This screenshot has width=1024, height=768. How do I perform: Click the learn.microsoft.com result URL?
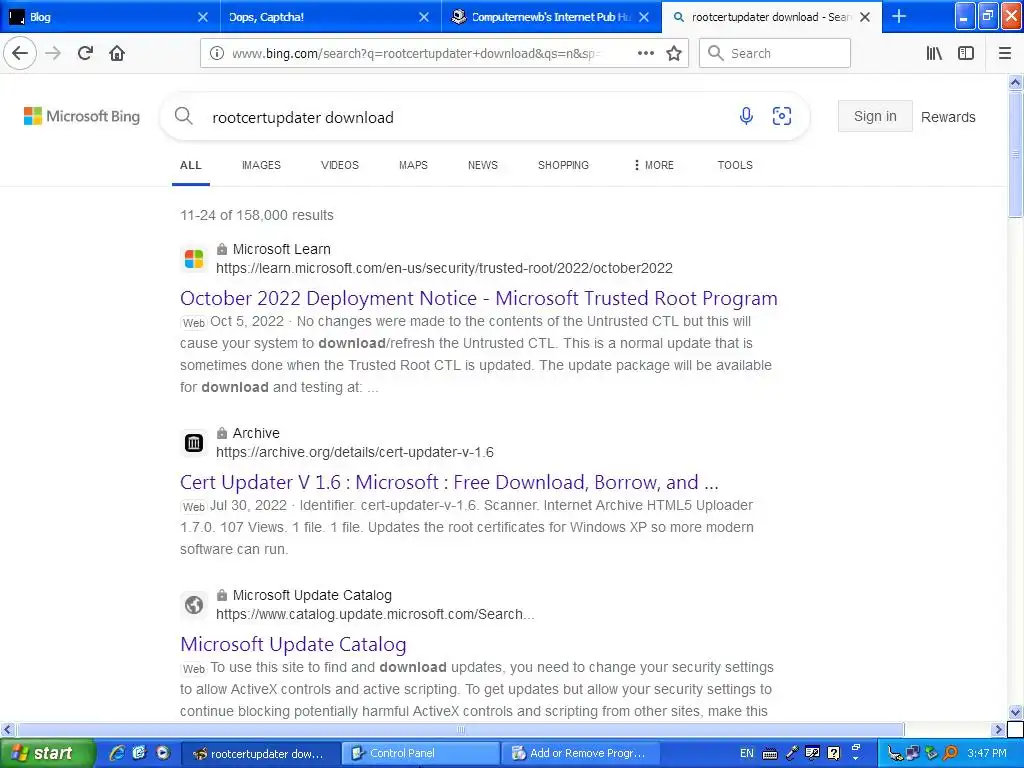(x=444, y=268)
